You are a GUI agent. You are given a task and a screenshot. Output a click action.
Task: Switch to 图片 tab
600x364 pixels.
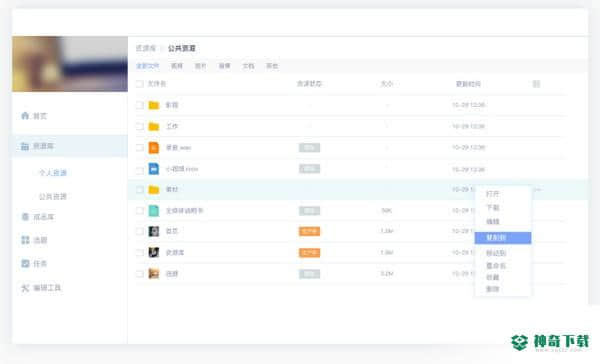click(201, 66)
